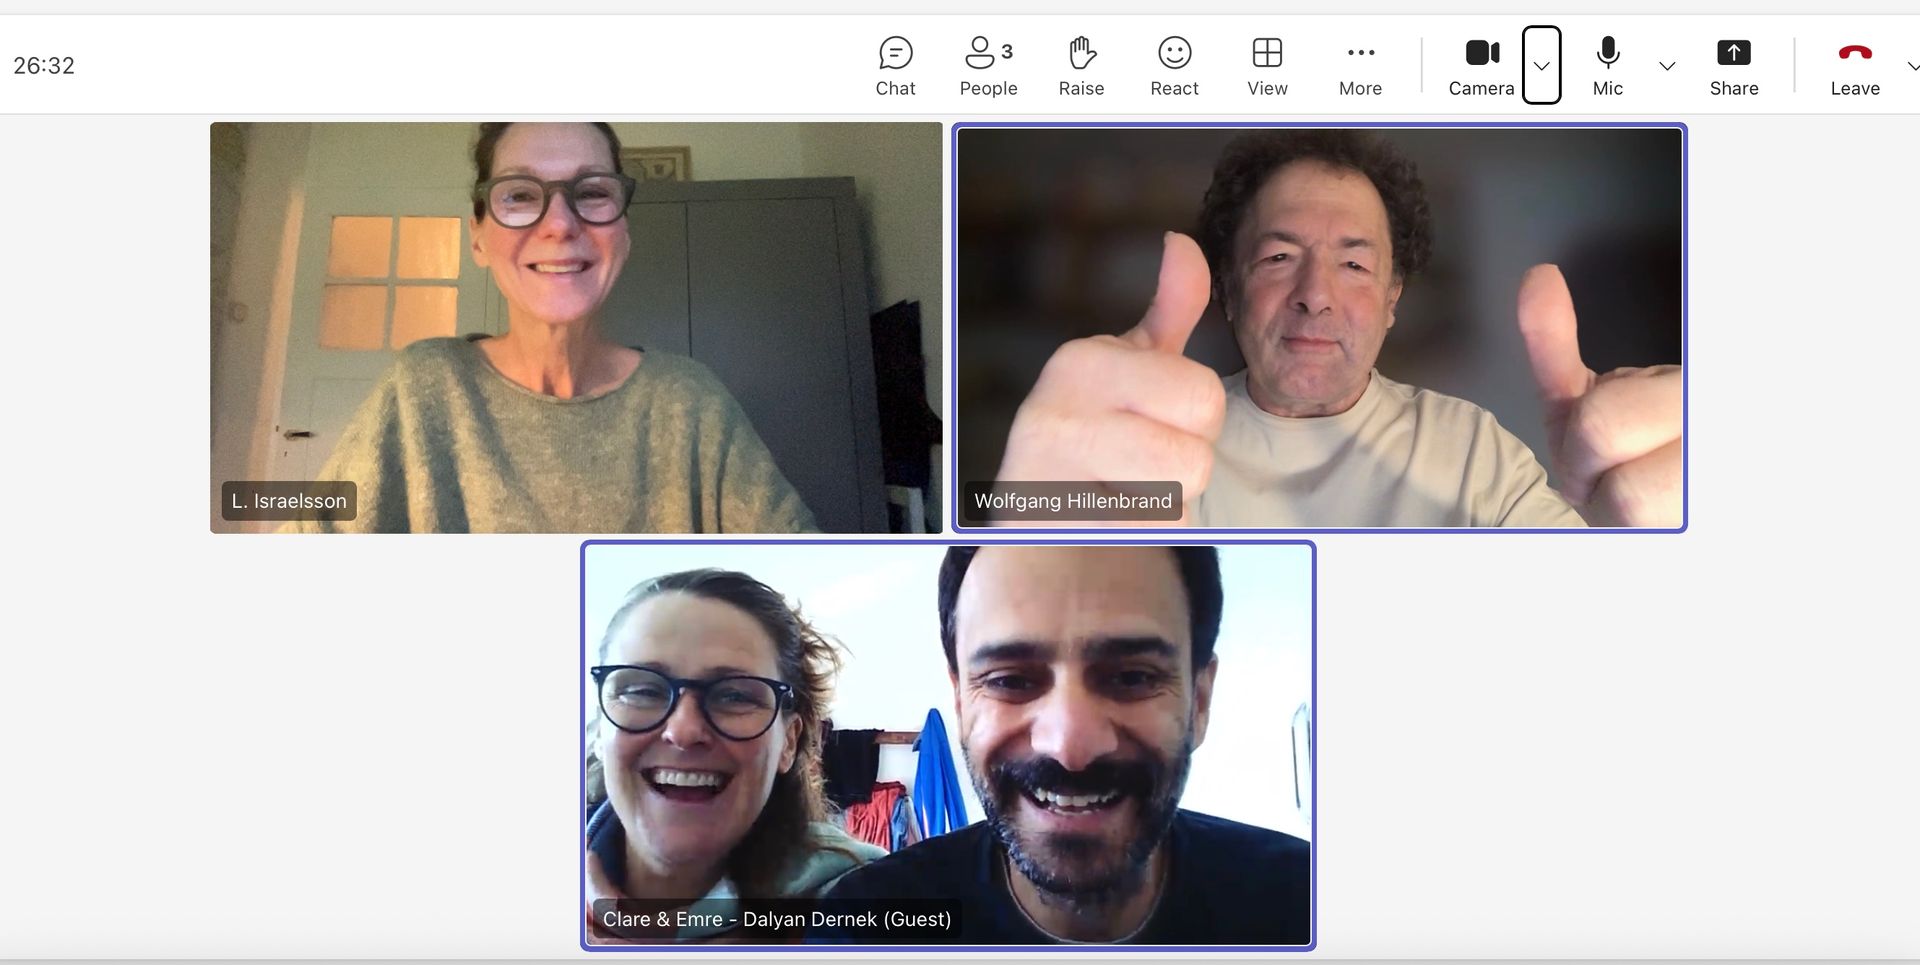
Task: Change the meeting View layout
Action: 1267,66
